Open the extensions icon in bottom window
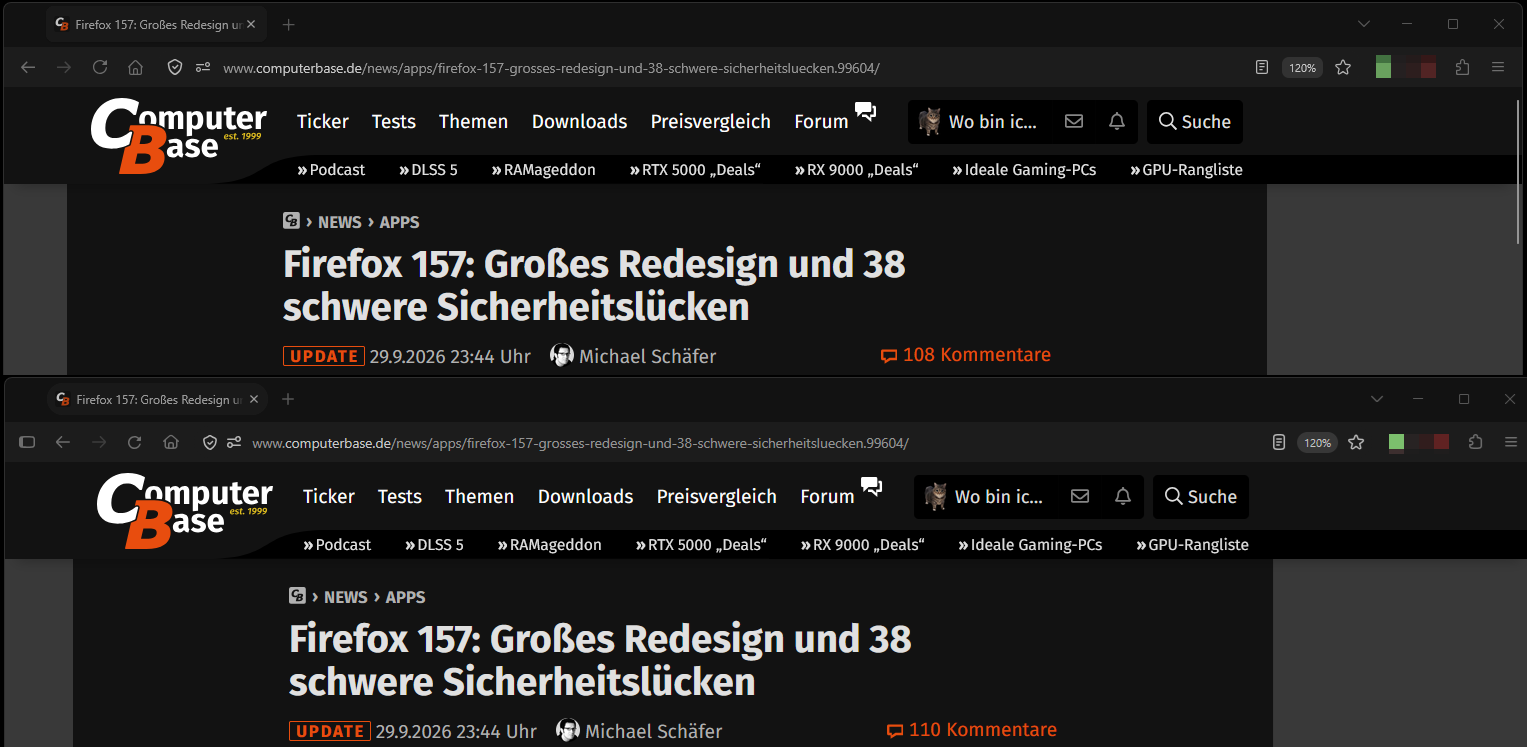 [1475, 442]
